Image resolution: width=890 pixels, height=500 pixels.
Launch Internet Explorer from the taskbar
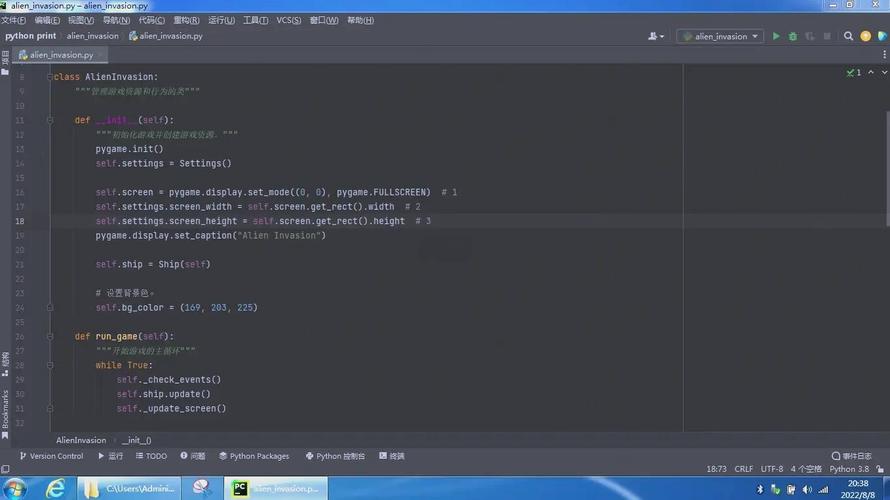[55, 489]
